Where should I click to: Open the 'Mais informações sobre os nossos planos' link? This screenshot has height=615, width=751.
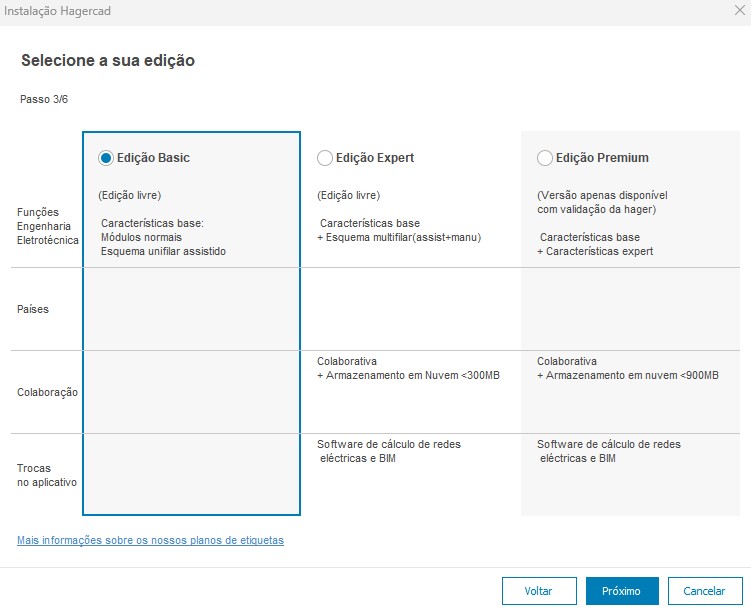click(x=150, y=540)
